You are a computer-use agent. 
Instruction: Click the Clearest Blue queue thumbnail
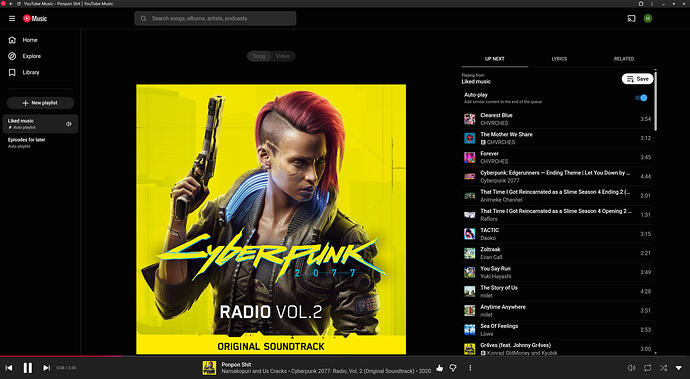pos(470,119)
